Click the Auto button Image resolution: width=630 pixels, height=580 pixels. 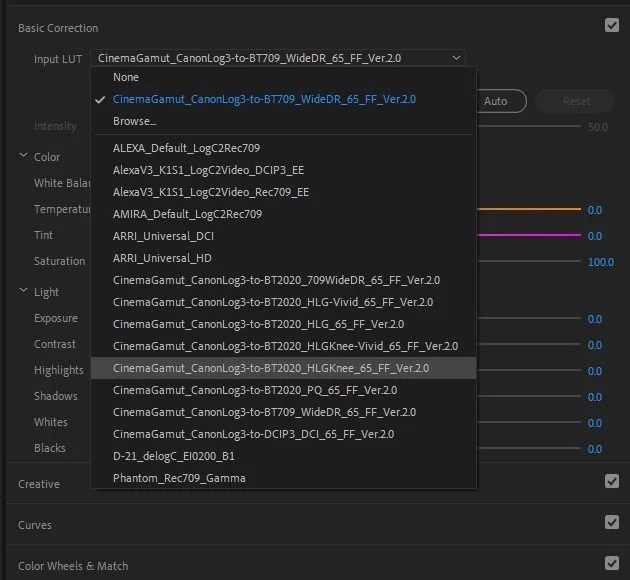501,101
